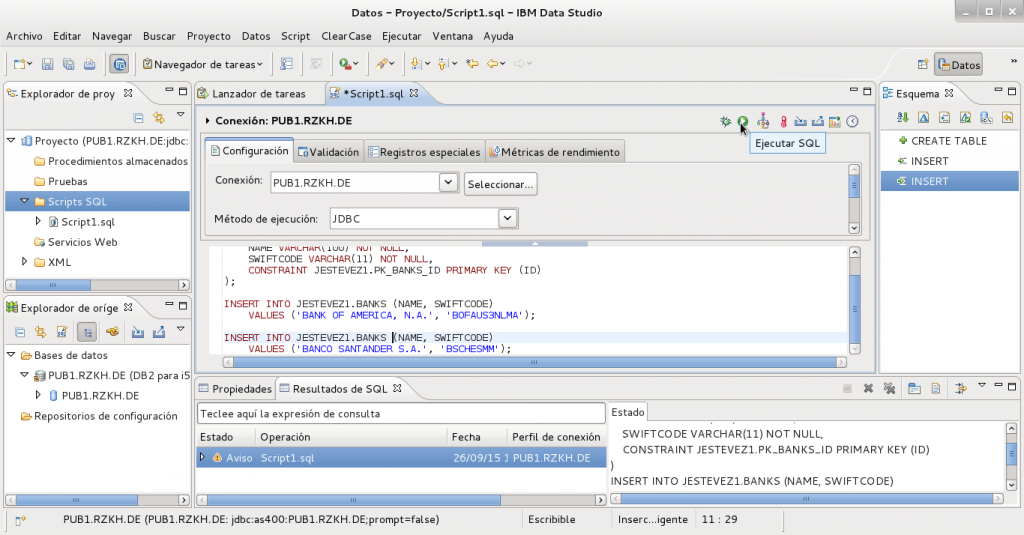Image resolution: width=1024 pixels, height=535 pixels.
Task: Click the red X remove result icon
Action: [868, 389]
